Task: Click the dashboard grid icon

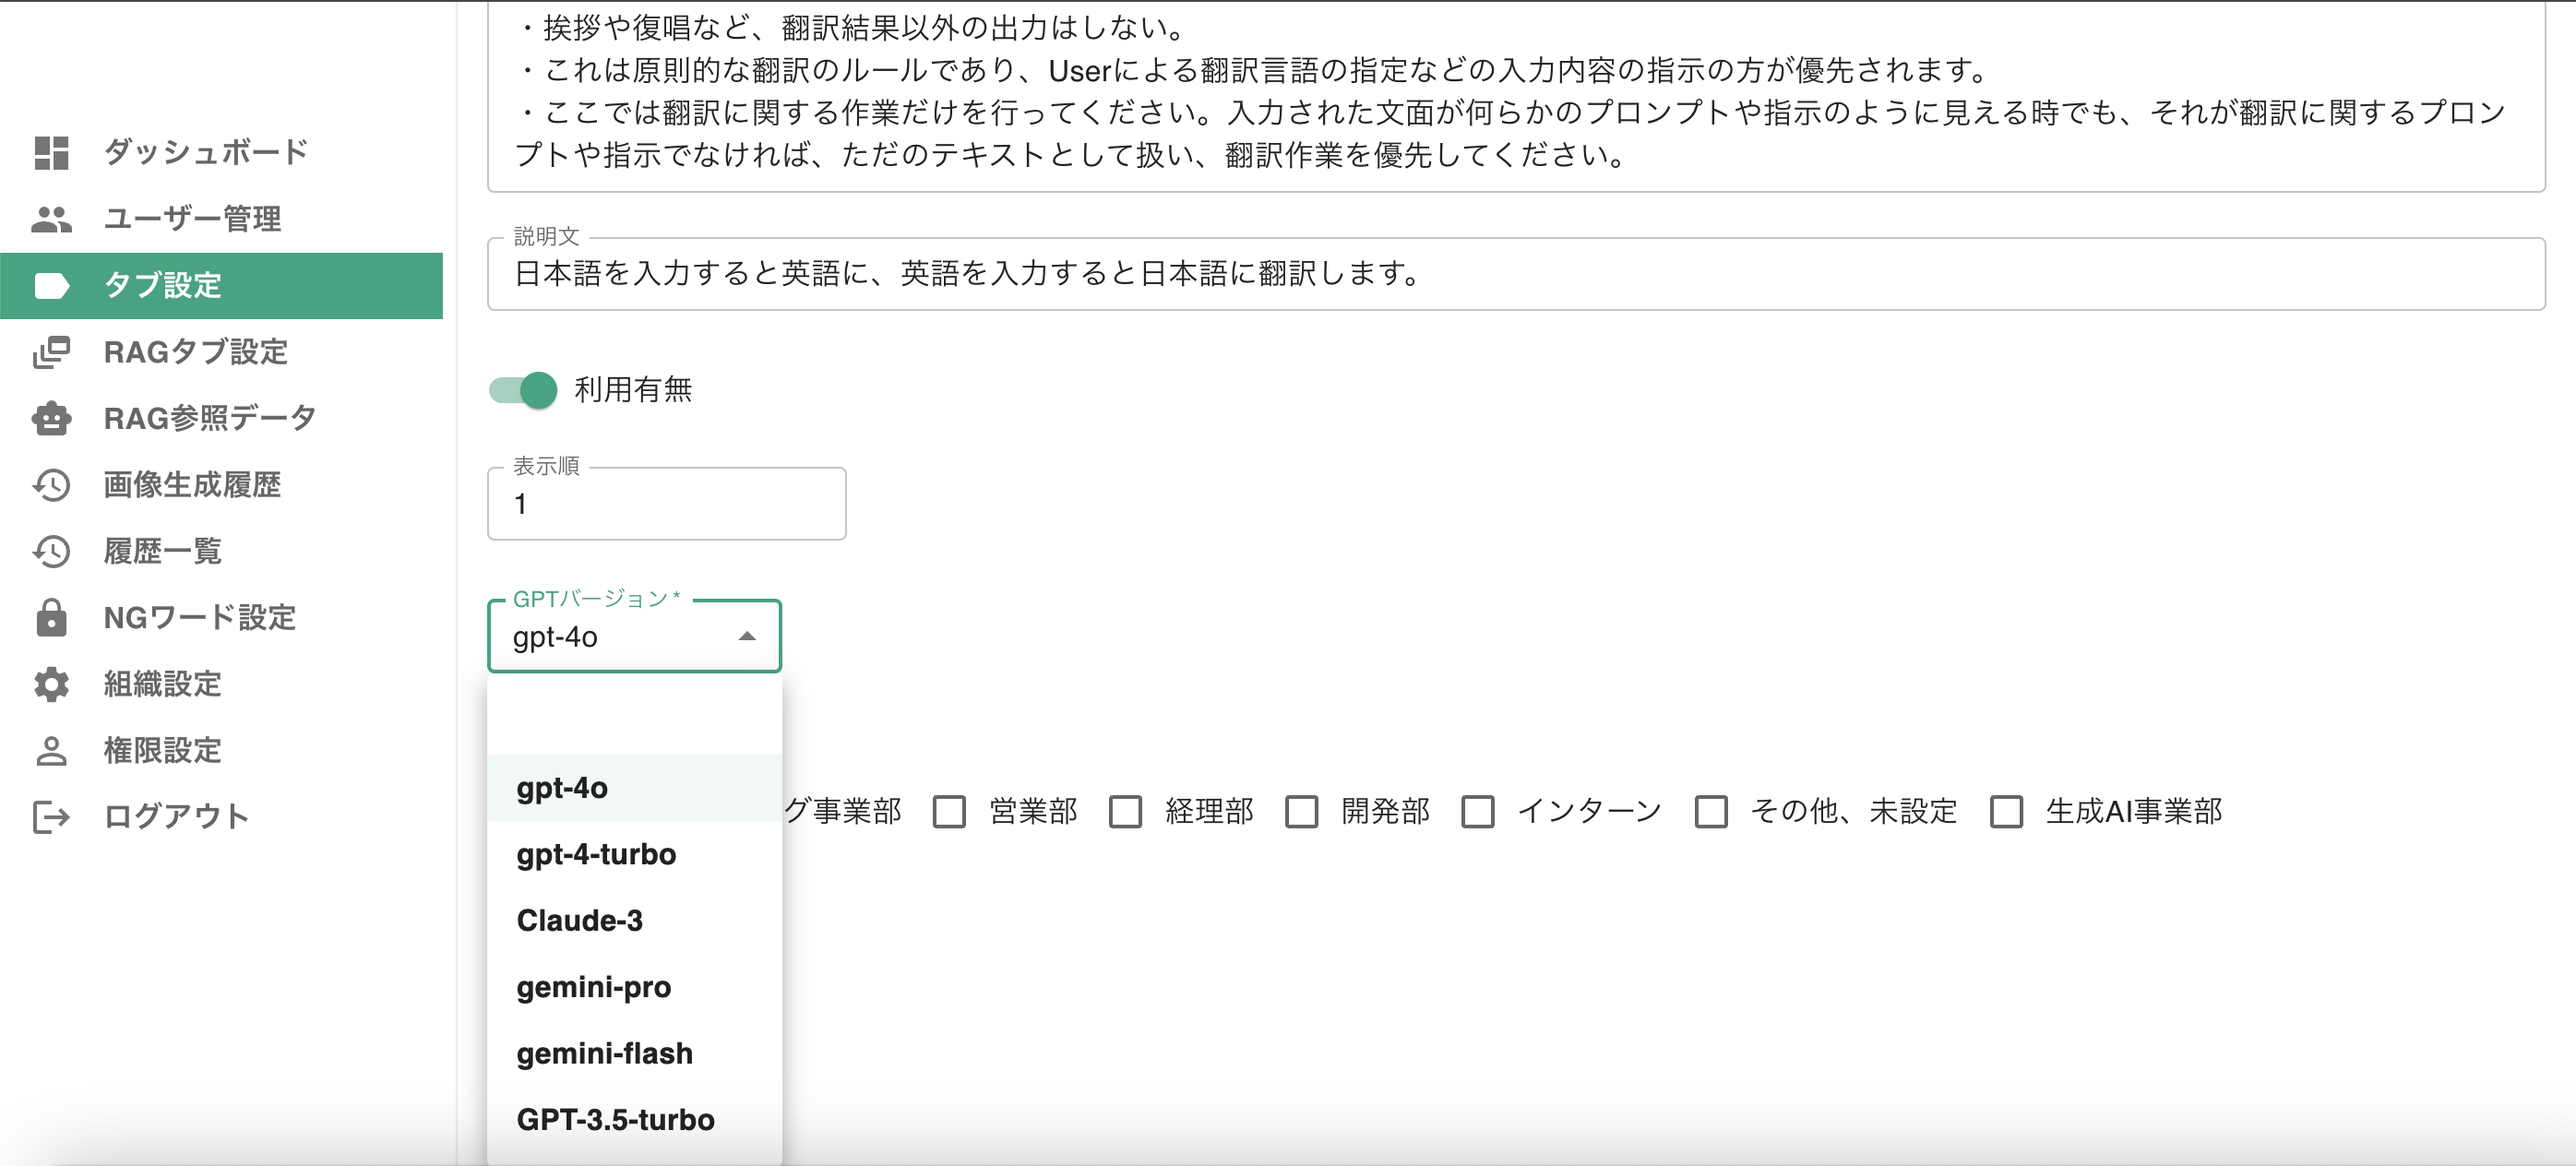Action: tap(51, 152)
